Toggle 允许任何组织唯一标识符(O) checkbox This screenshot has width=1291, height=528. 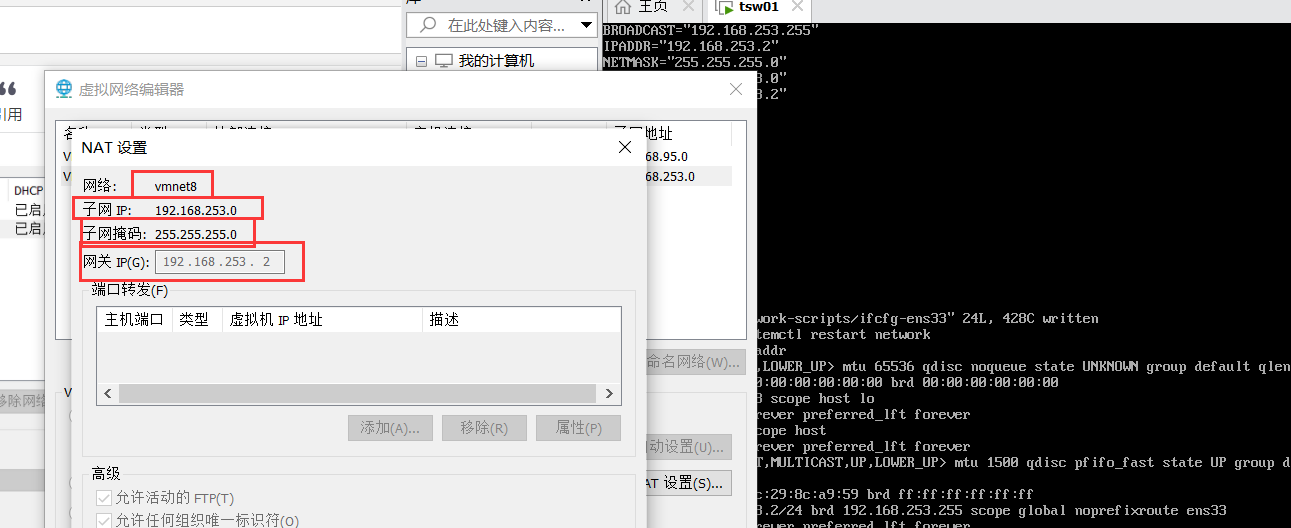[x=103, y=520]
